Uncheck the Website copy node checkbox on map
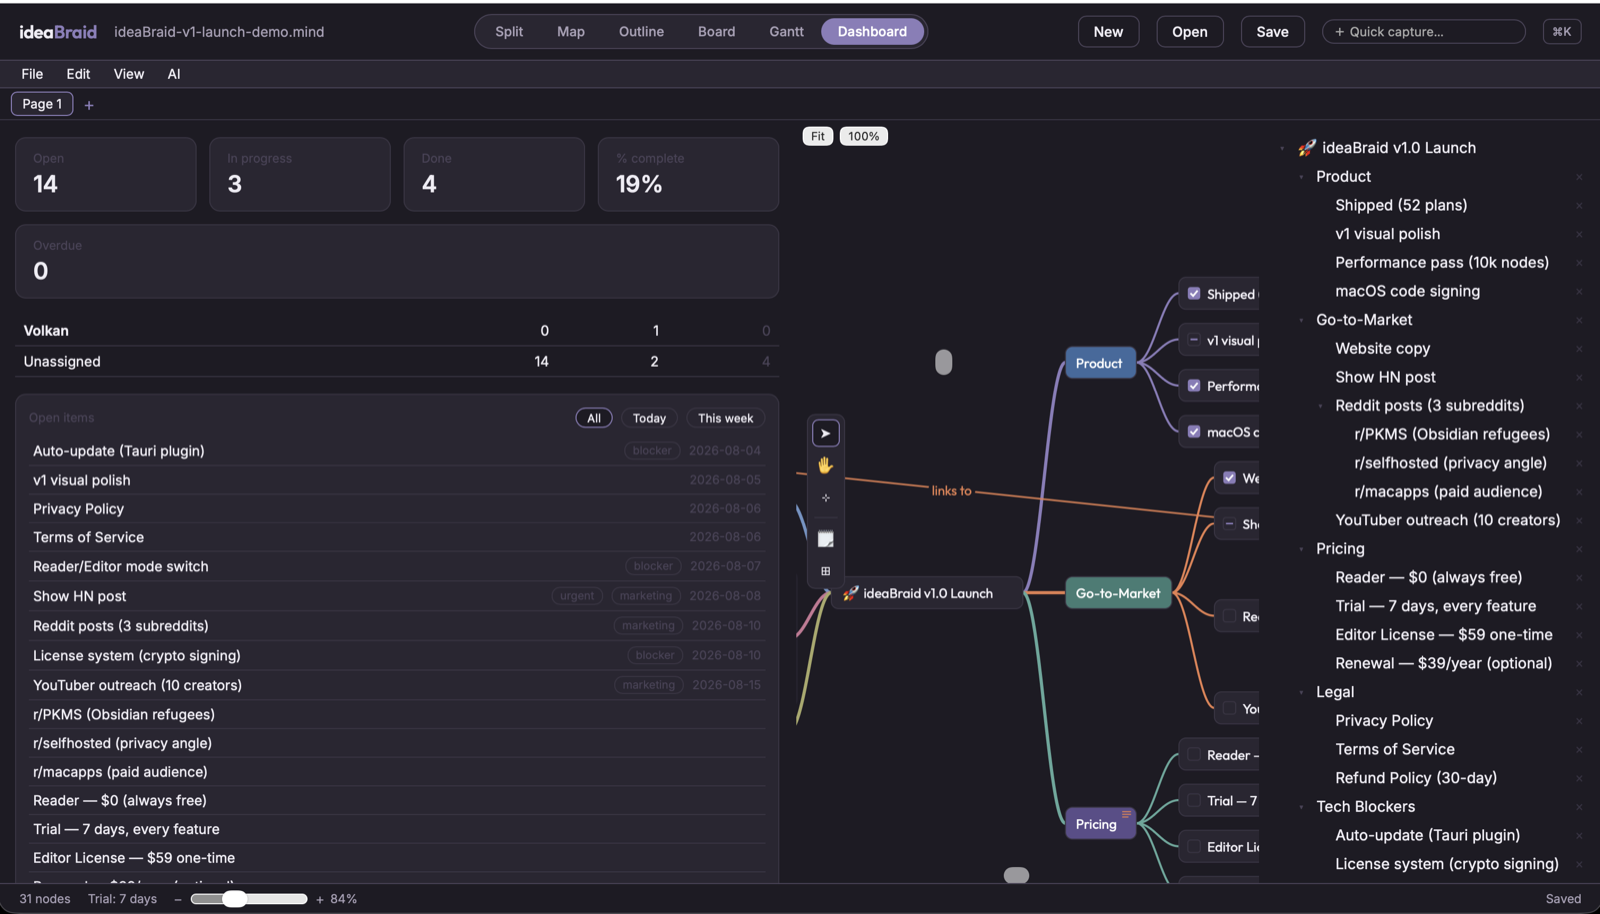The image size is (1600, 914). pyautogui.click(x=1230, y=478)
